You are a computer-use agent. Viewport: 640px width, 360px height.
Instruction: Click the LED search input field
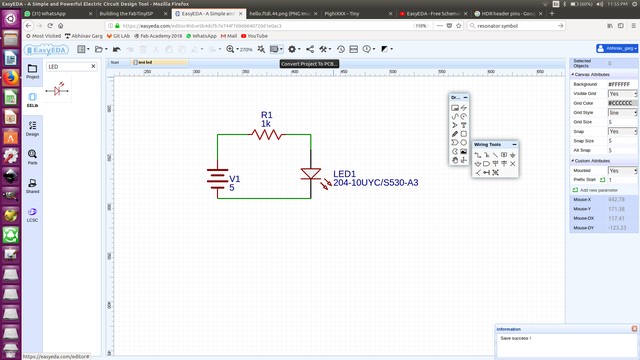click(x=68, y=66)
